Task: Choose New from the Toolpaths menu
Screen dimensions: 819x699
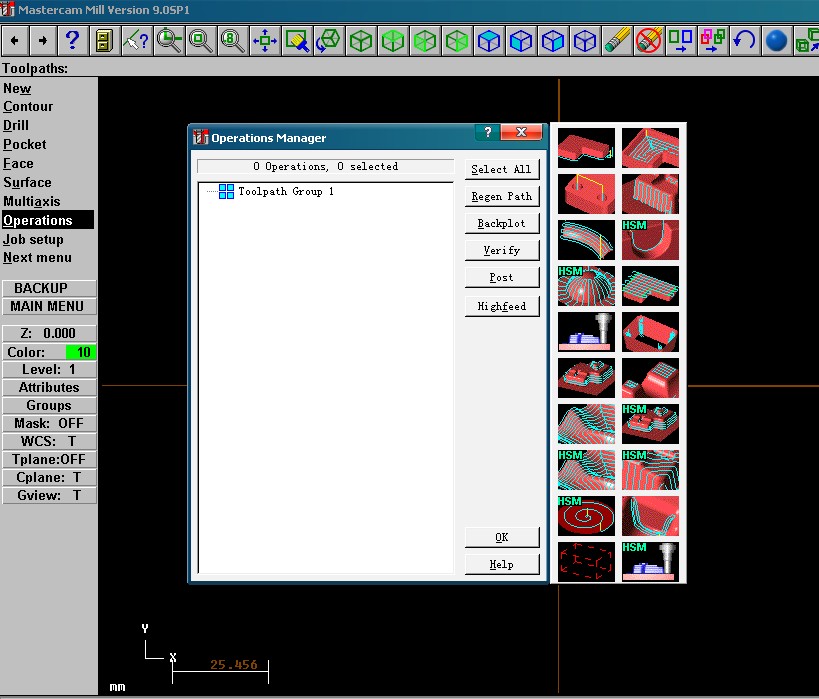Action: 17,88
